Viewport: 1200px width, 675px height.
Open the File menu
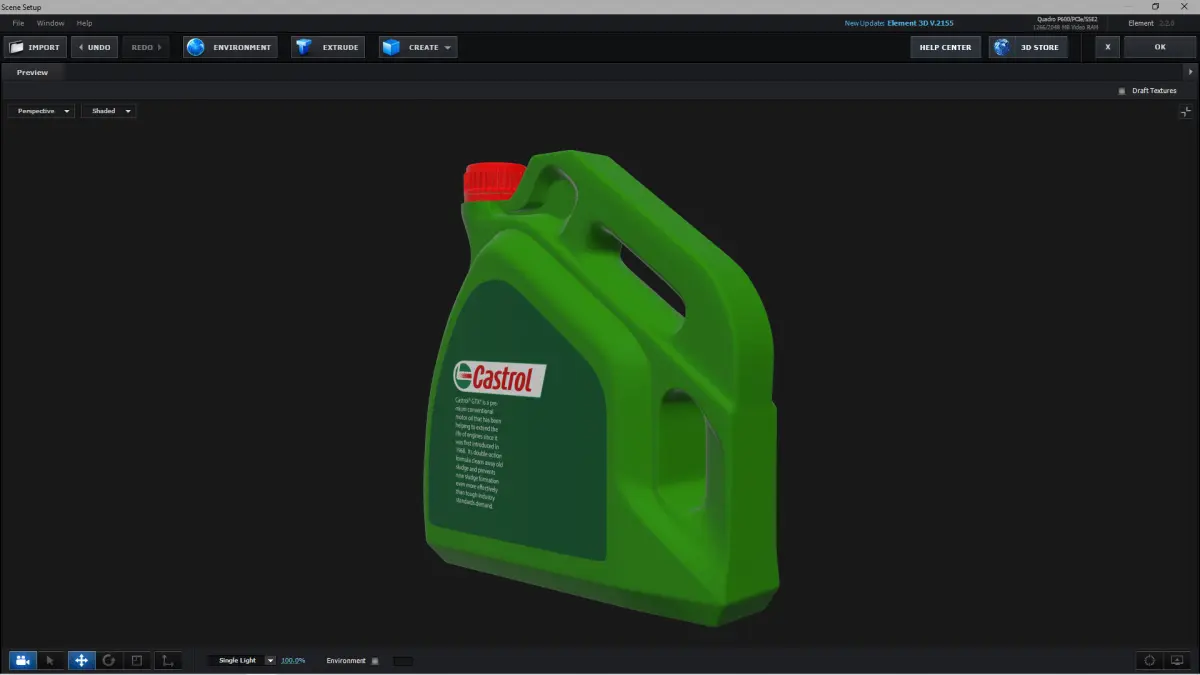click(x=18, y=23)
